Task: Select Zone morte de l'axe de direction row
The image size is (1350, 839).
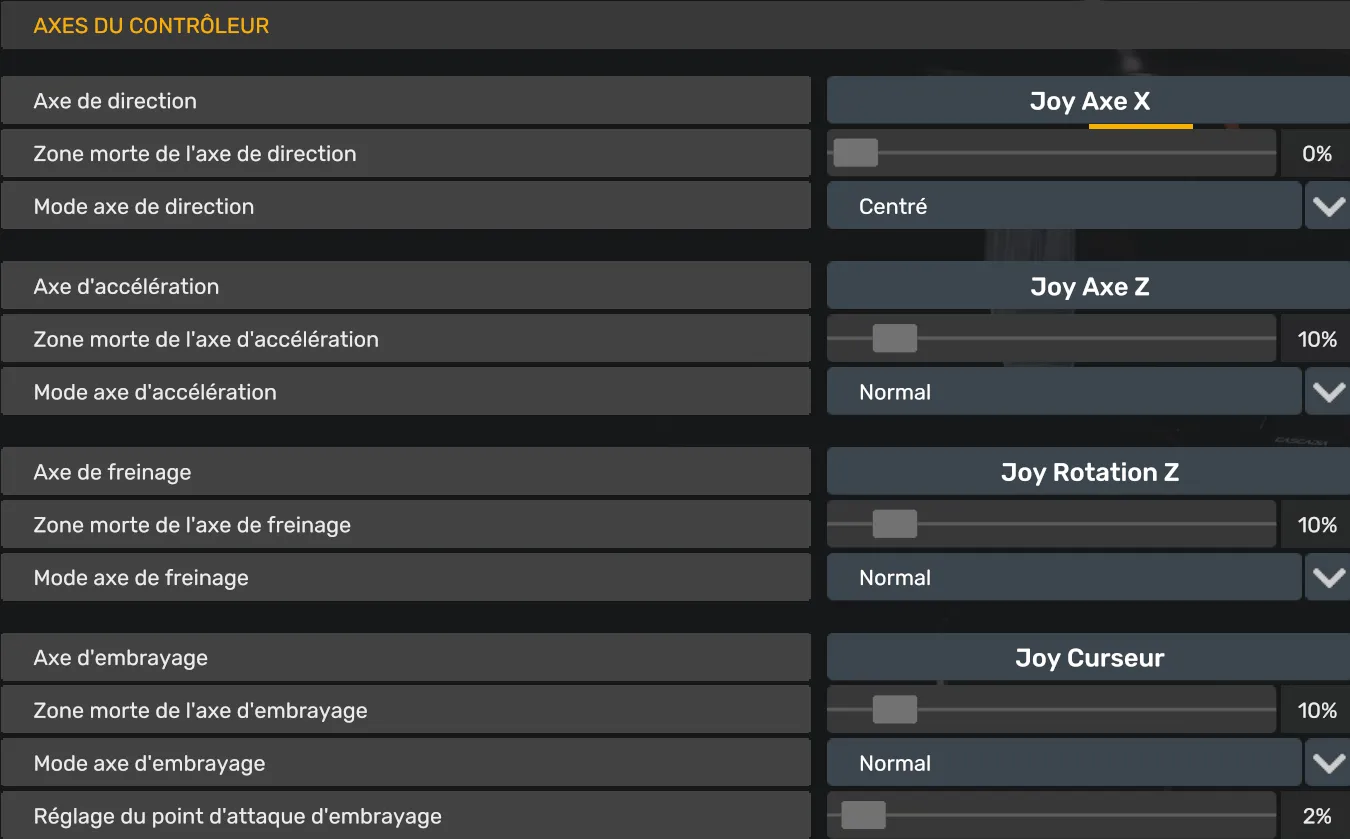Action: [405, 153]
